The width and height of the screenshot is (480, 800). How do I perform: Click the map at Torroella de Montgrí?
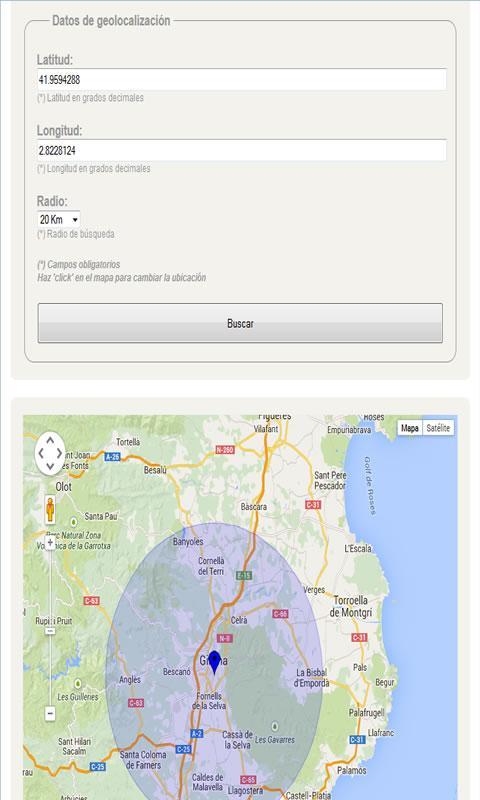(x=350, y=606)
